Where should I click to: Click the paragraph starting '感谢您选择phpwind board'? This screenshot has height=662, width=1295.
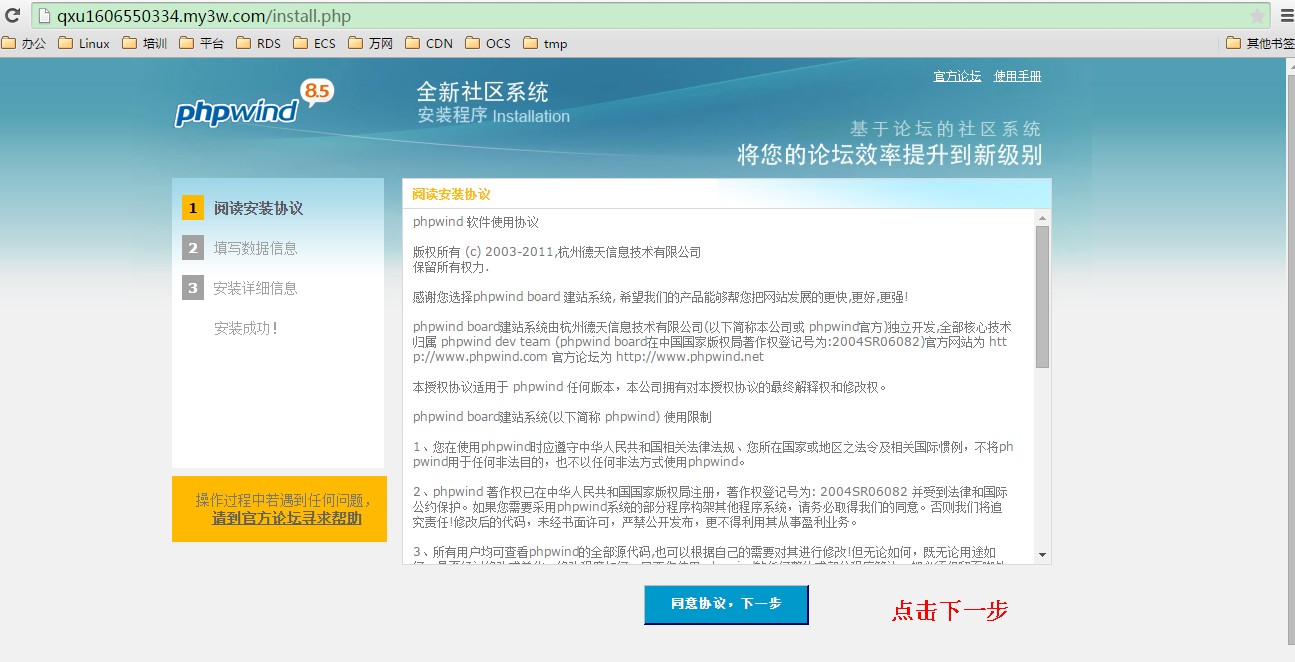point(660,297)
